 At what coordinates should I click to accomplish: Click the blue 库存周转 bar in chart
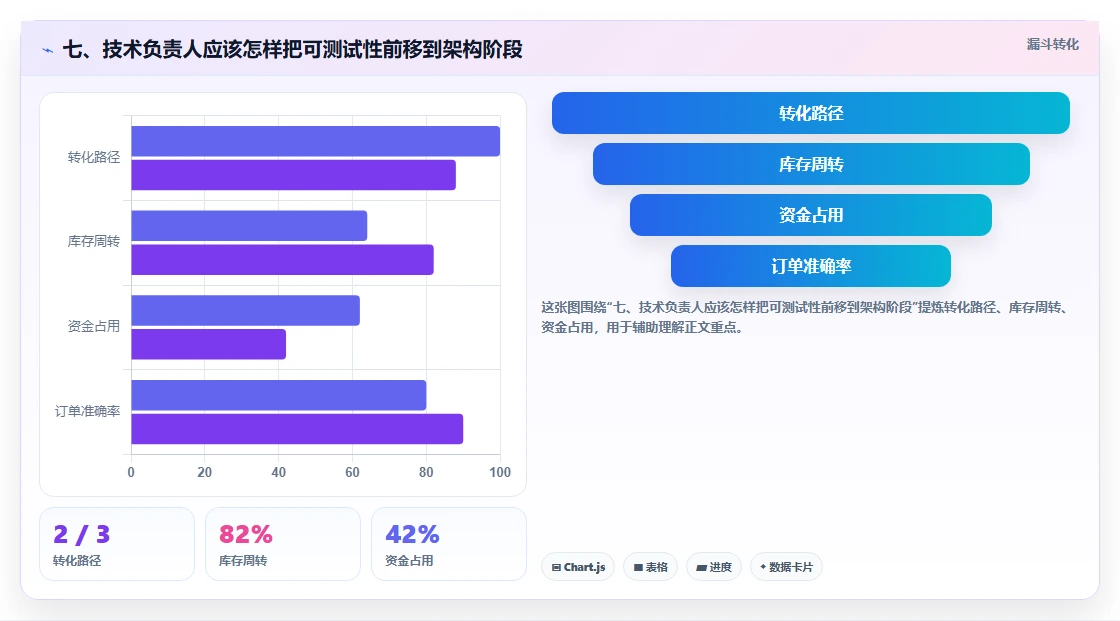[249, 226]
